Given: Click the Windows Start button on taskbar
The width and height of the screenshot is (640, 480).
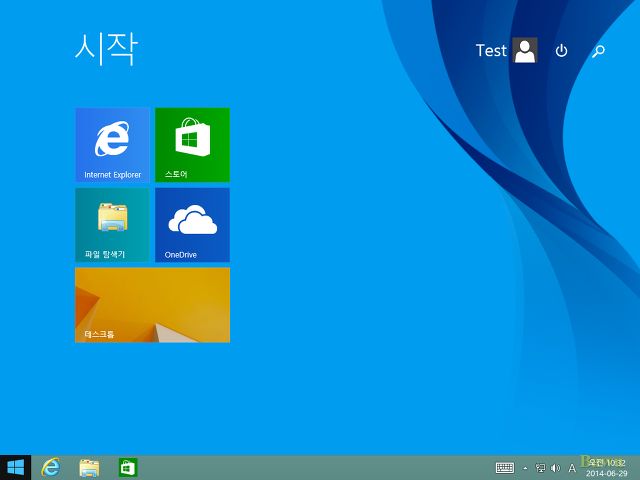Looking at the screenshot, I should (16, 467).
